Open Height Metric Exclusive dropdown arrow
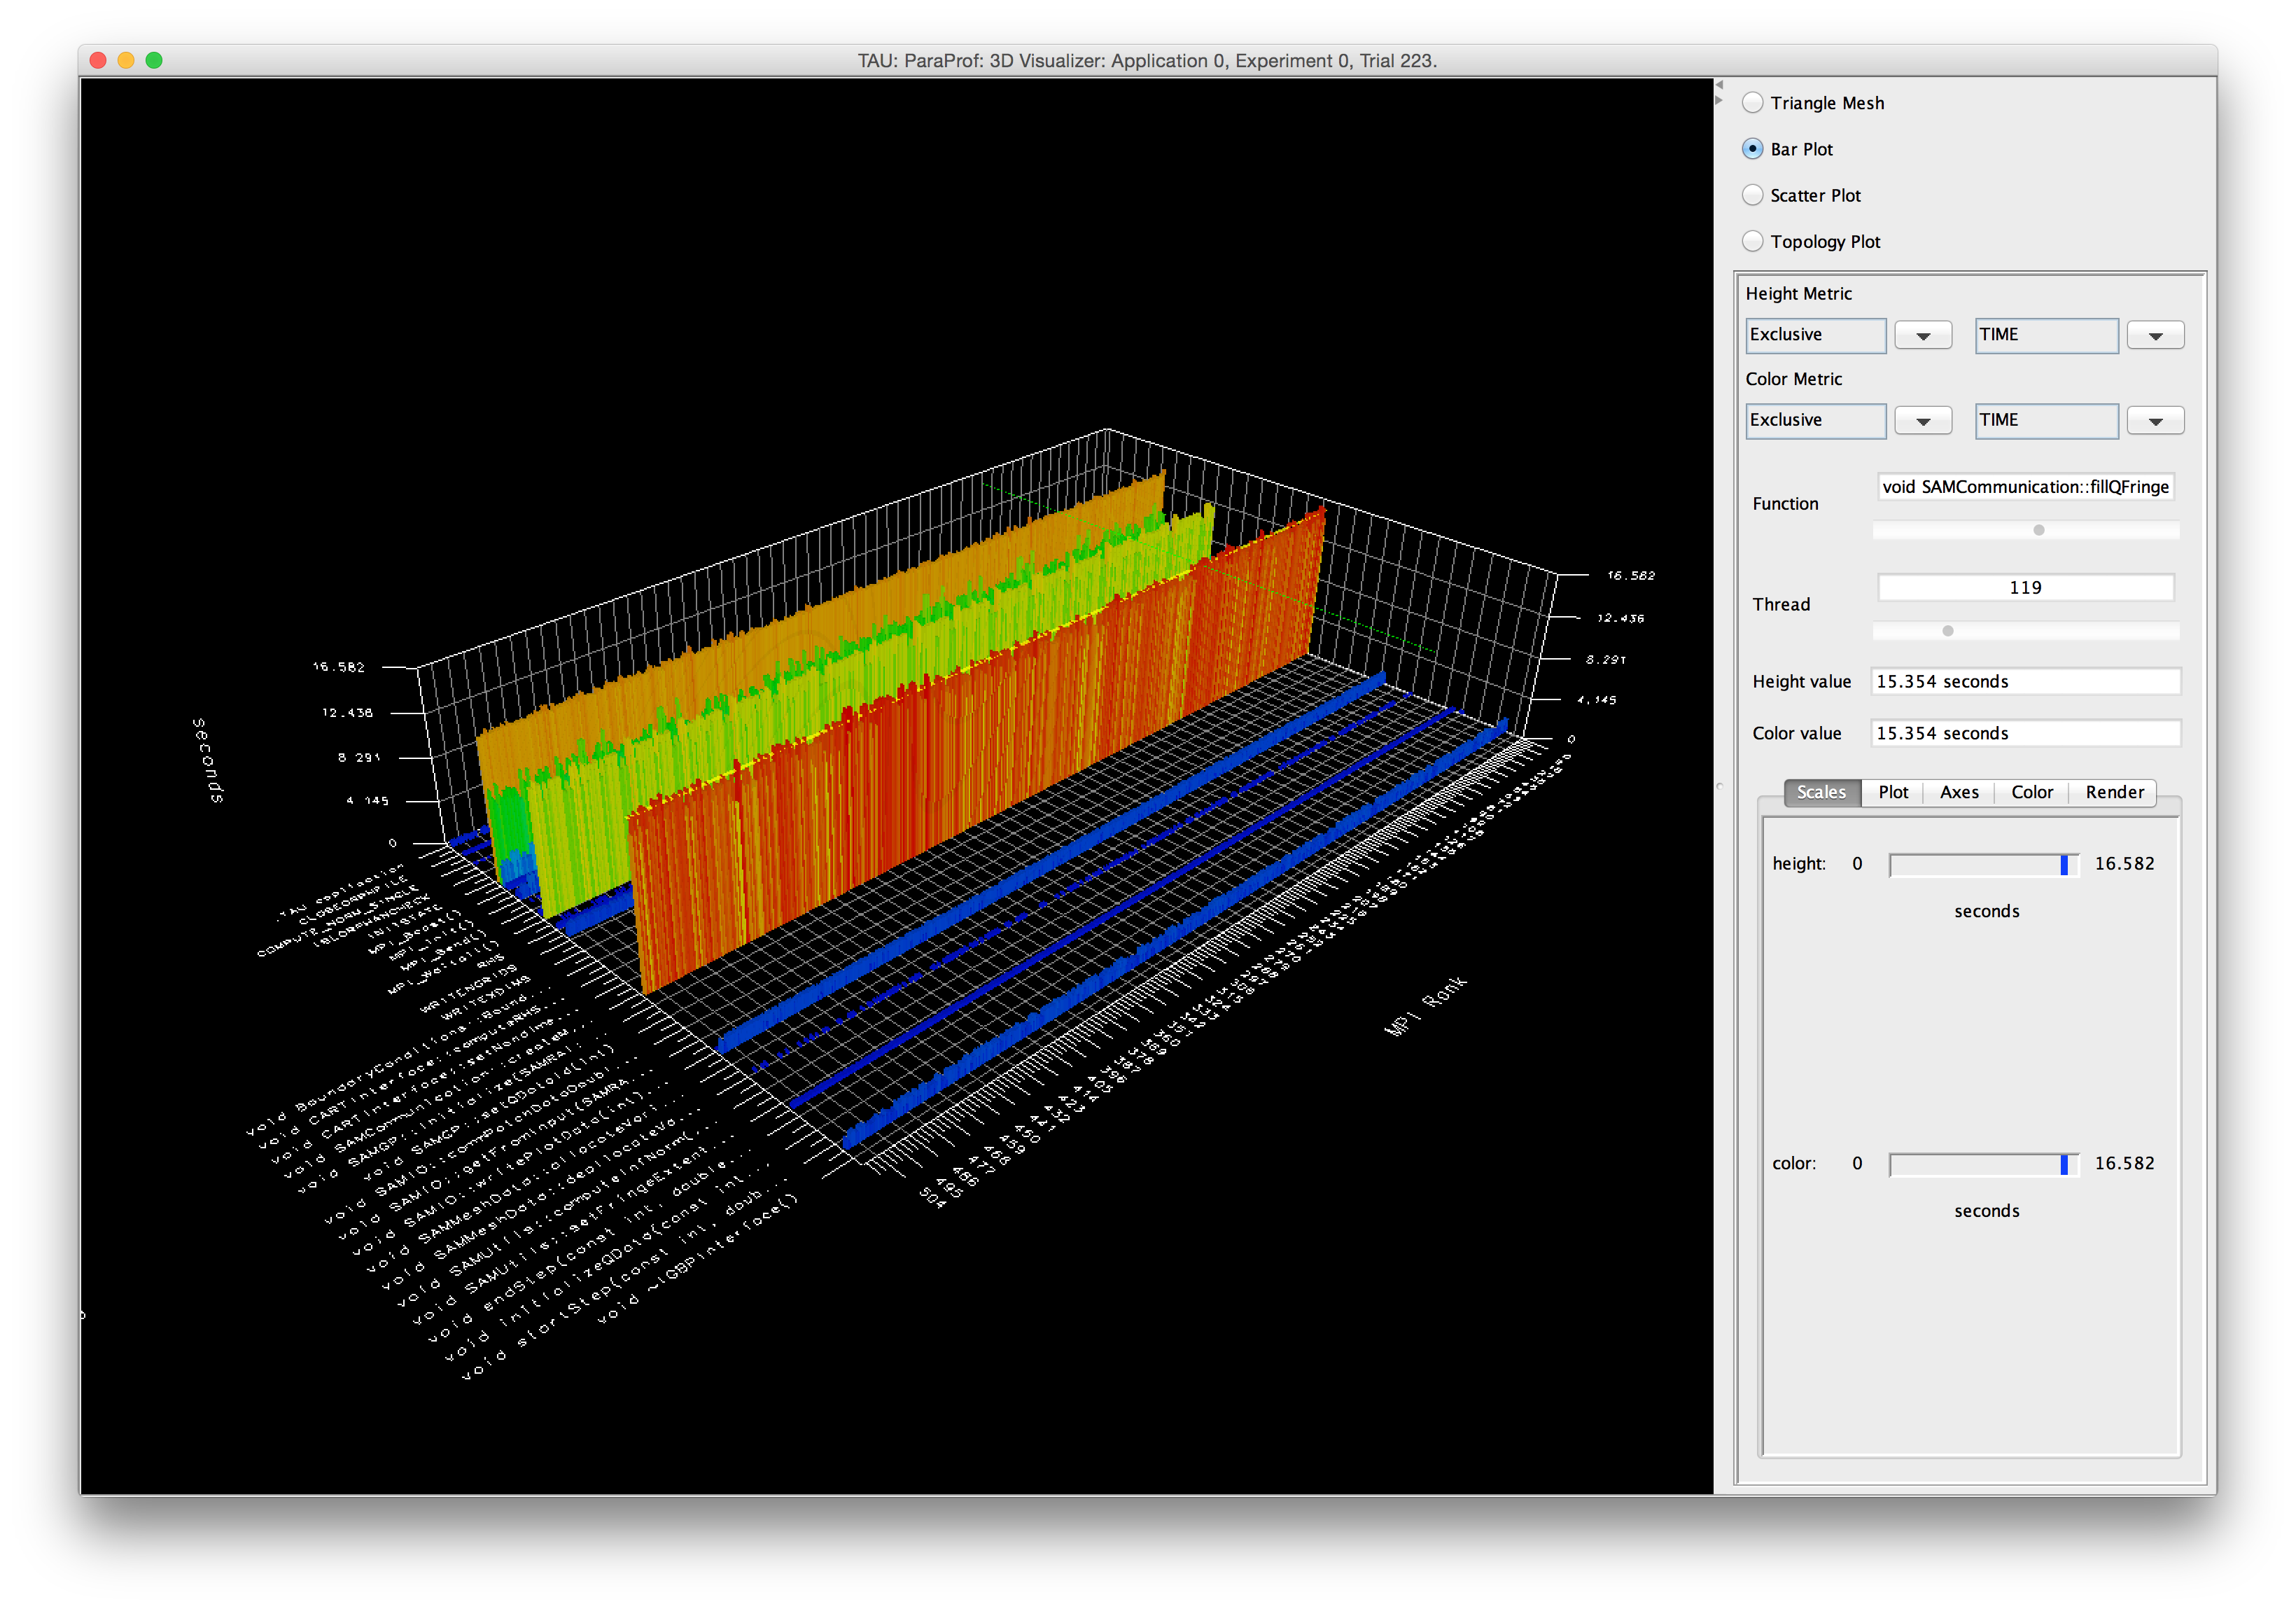2296x1609 pixels. tap(1922, 335)
